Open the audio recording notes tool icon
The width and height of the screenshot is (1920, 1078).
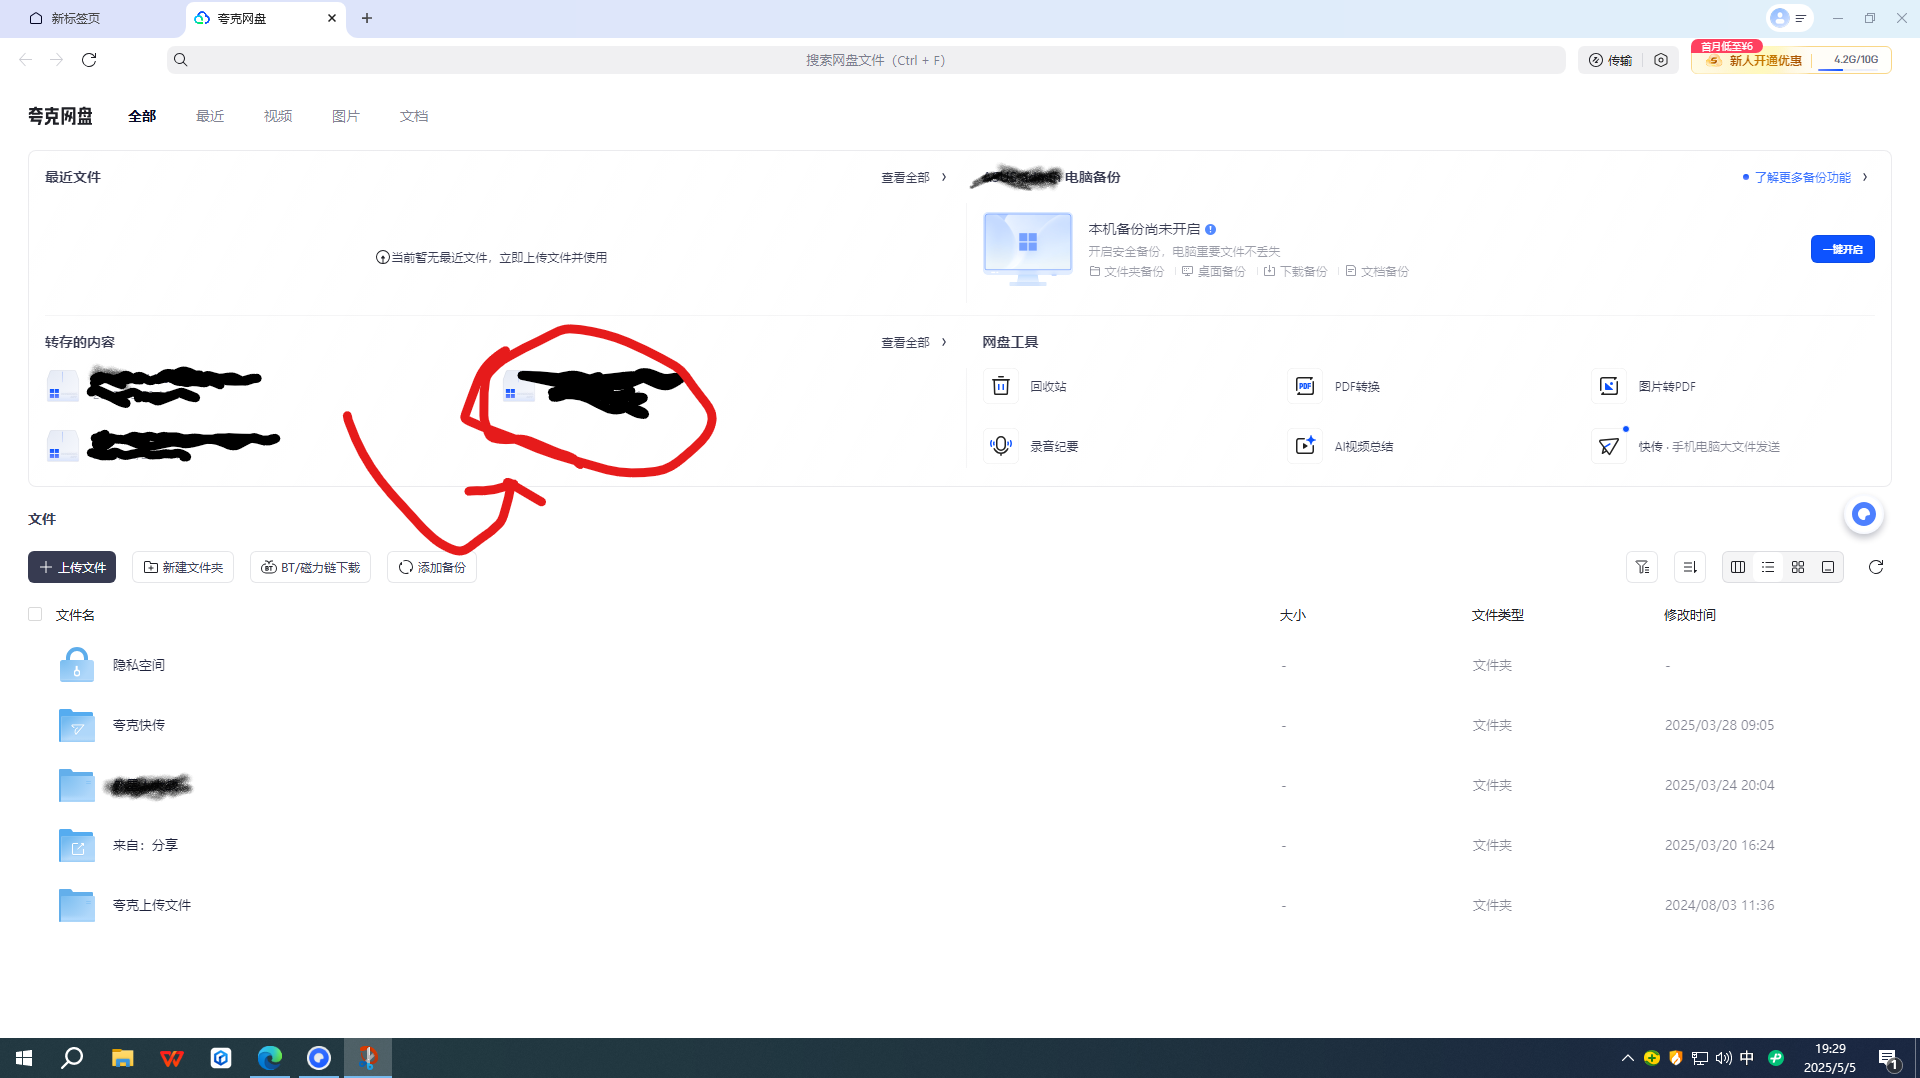[1001, 446]
